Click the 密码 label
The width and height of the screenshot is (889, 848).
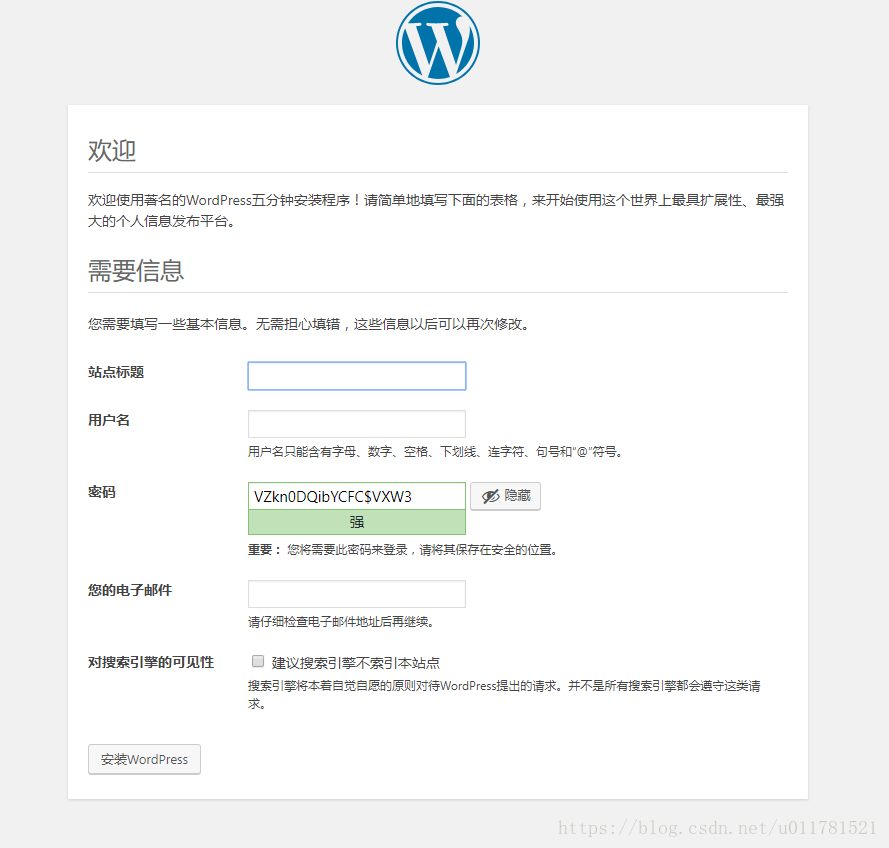pos(101,492)
